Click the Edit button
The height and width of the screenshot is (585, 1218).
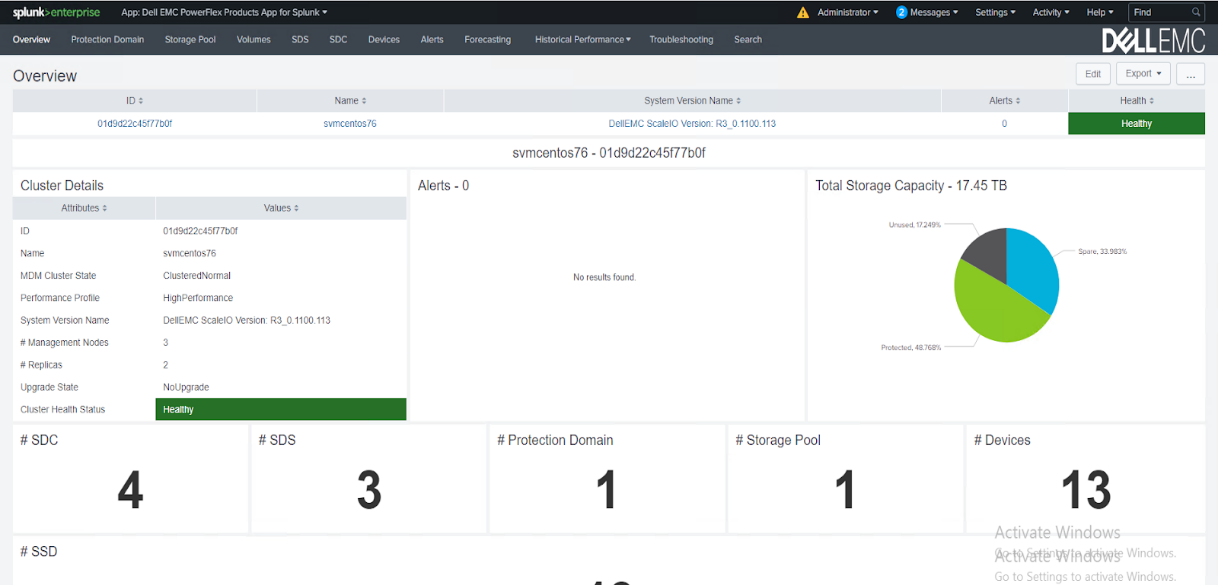1092,73
